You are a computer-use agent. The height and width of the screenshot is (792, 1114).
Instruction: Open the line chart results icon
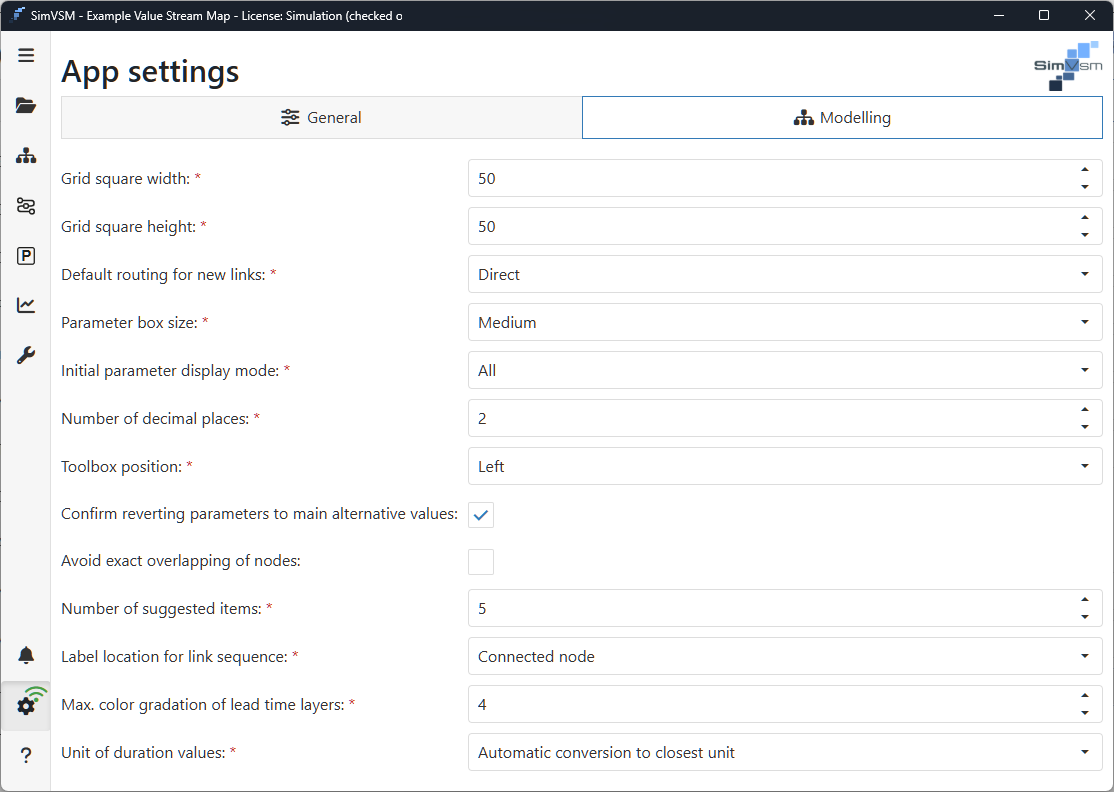click(x=26, y=305)
